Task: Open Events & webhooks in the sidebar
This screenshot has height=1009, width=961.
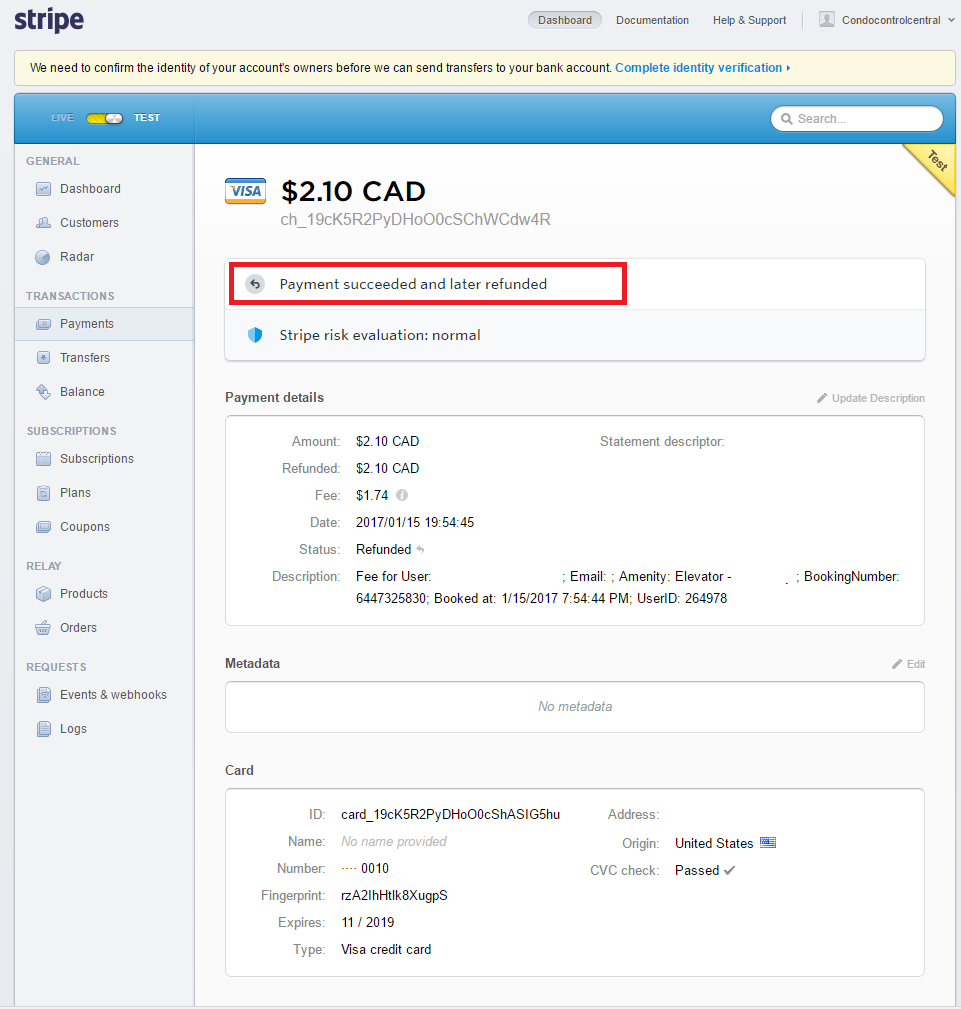Action: pos(113,695)
